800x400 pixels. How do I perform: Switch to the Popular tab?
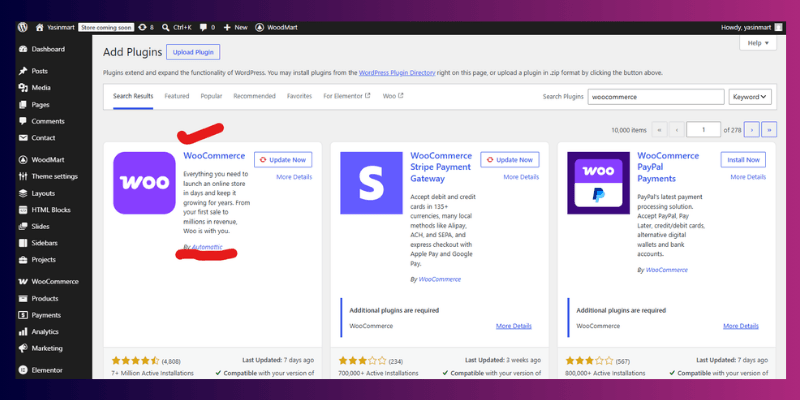[x=211, y=96]
